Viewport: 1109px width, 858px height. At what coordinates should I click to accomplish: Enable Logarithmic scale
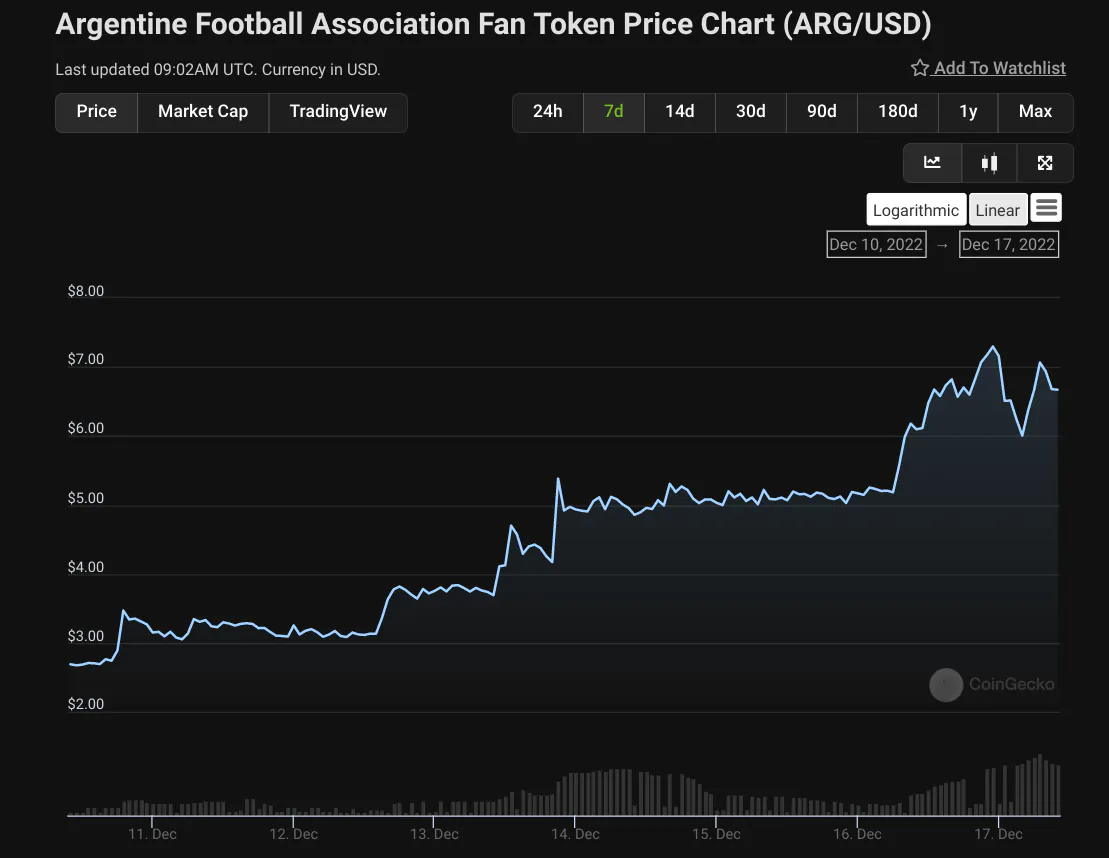pos(916,210)
